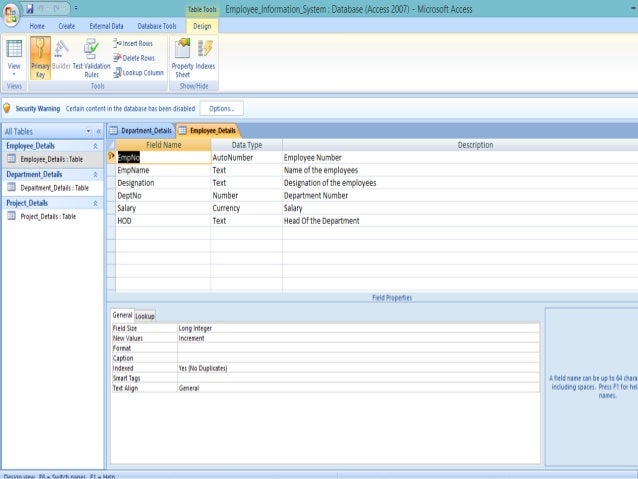The height and width of the screenshot is (479, 638).
Task: Open the External Data tab
Action: [x=106, y=26]
